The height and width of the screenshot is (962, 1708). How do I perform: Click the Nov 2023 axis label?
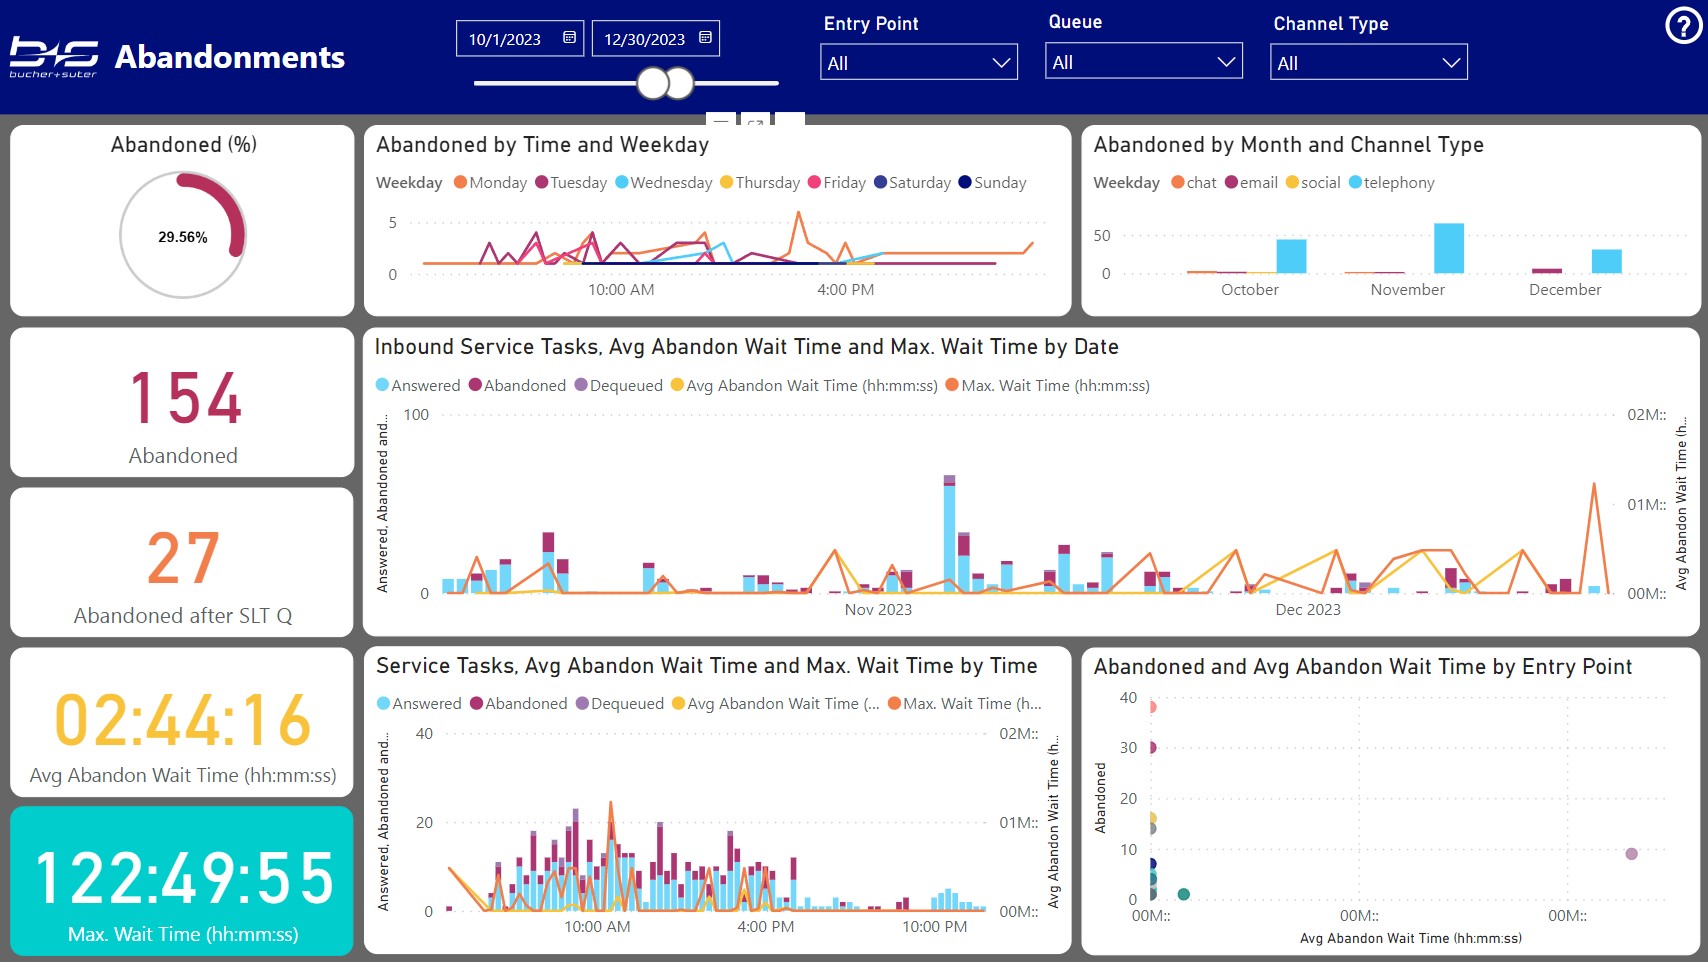(878, 609)
